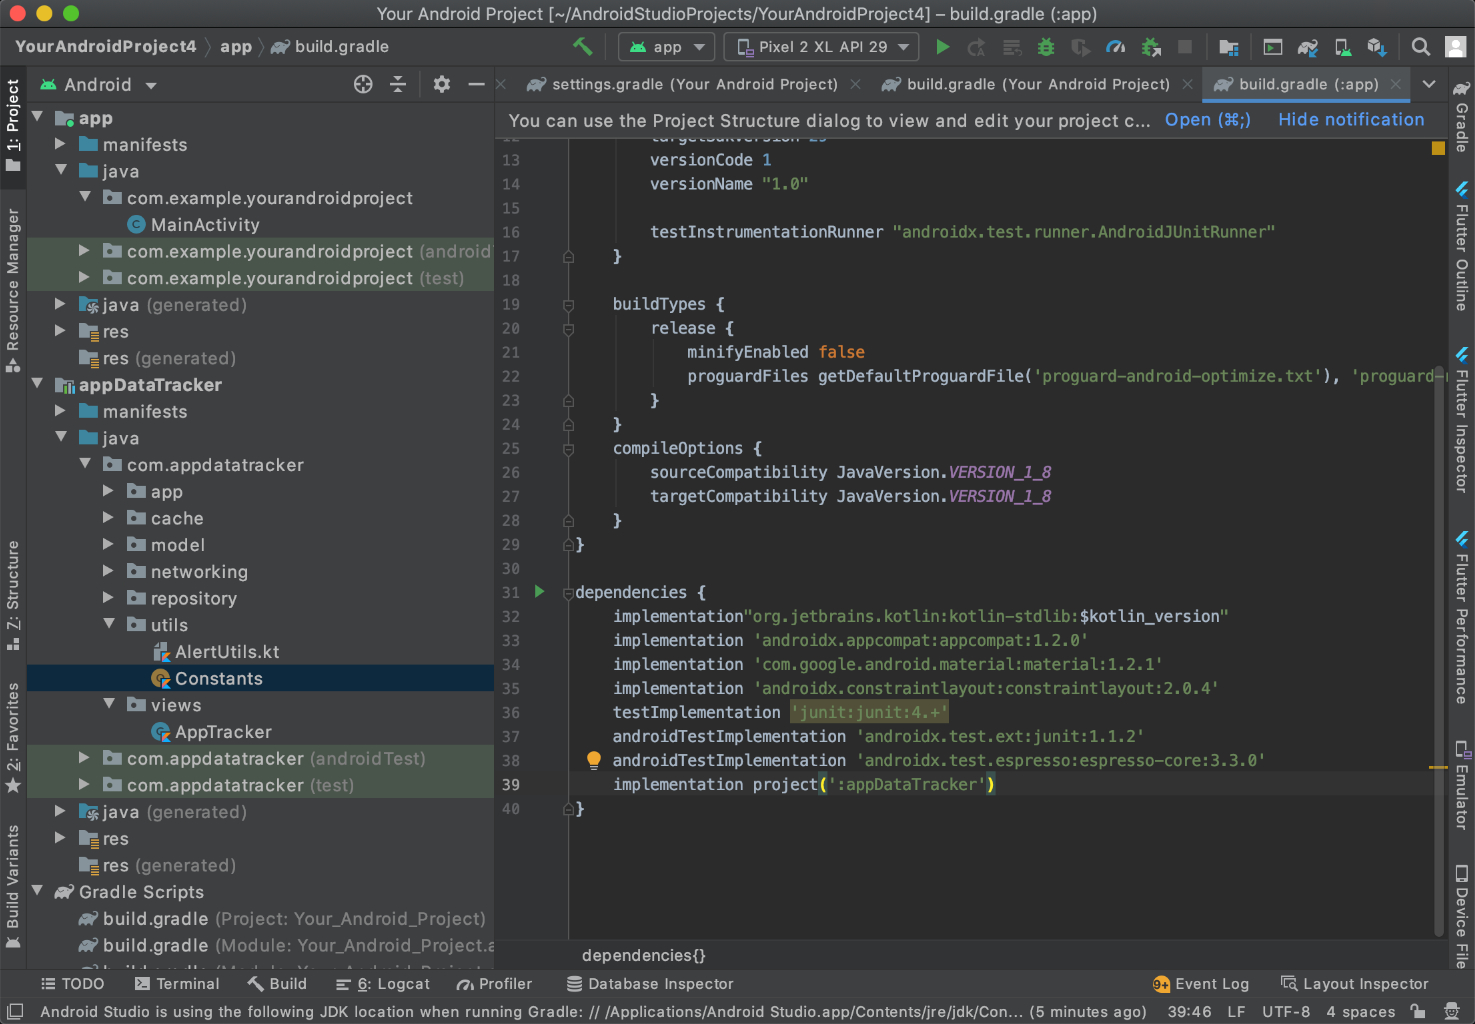Viewport: 1475px width, 1024px height.
Task: Click the Apply Code Changes icon
Action: pyautogui.click(x=1012, y=47)
